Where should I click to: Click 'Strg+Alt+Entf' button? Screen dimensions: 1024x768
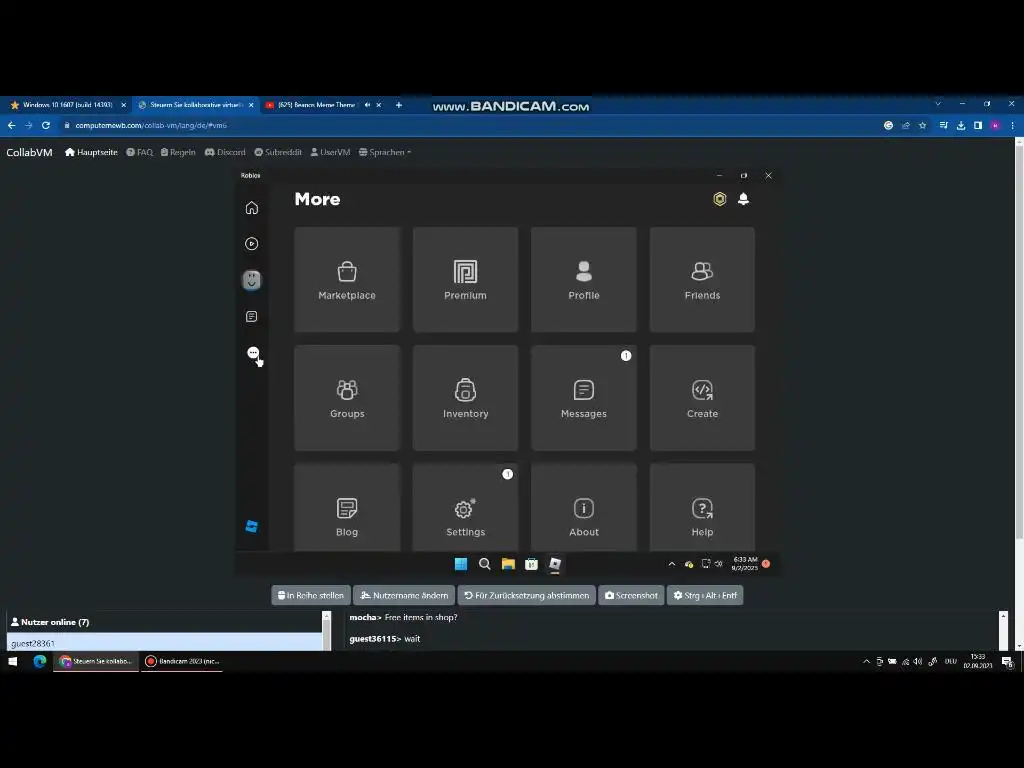click(705, 596)
